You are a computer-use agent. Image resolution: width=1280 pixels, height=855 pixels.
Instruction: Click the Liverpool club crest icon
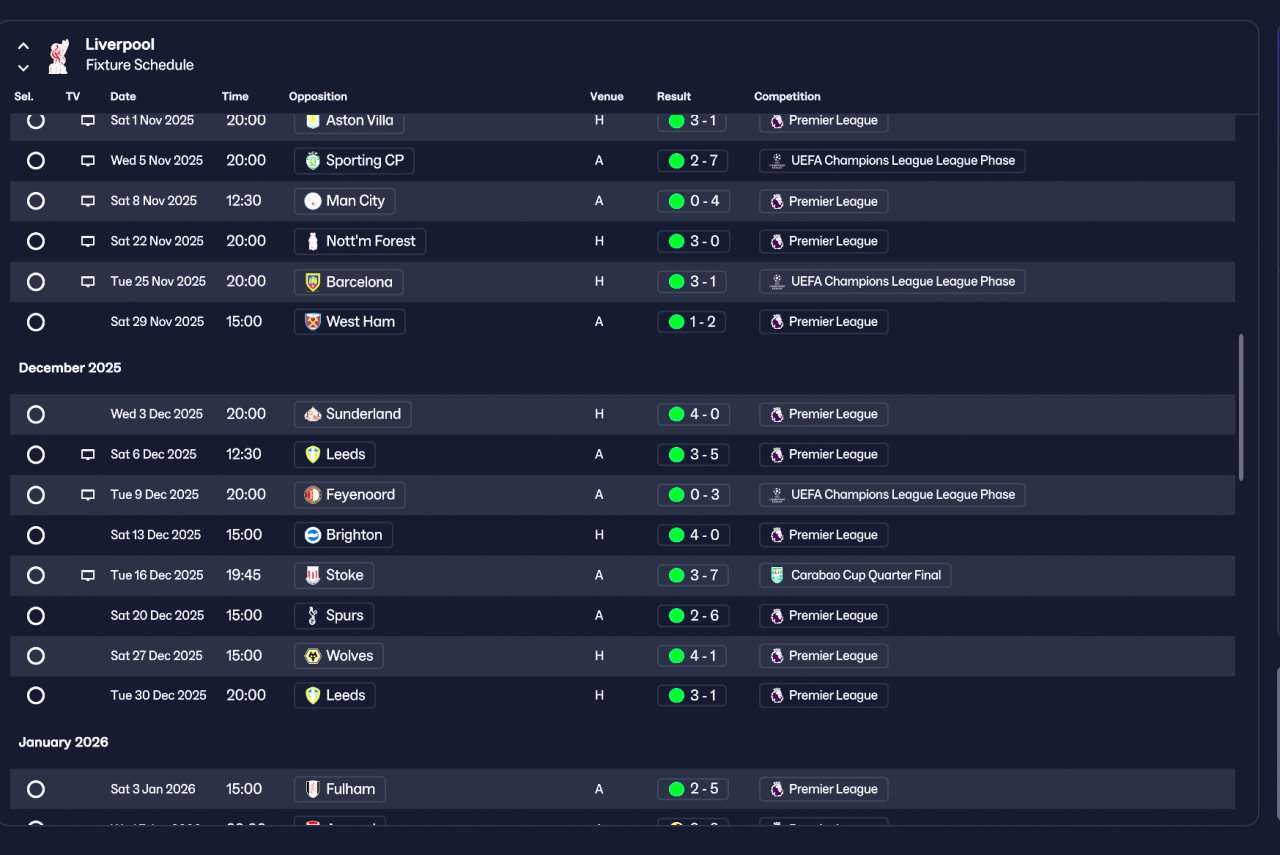coord(59,55)
